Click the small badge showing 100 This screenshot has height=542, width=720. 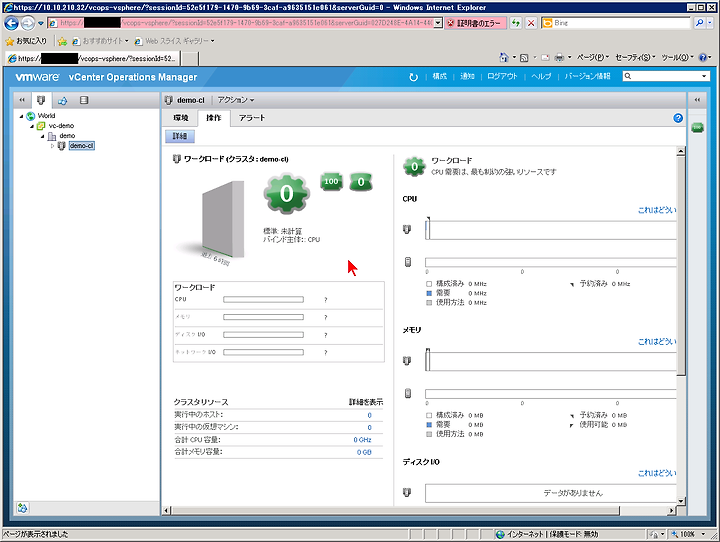(x=331, y=182)
